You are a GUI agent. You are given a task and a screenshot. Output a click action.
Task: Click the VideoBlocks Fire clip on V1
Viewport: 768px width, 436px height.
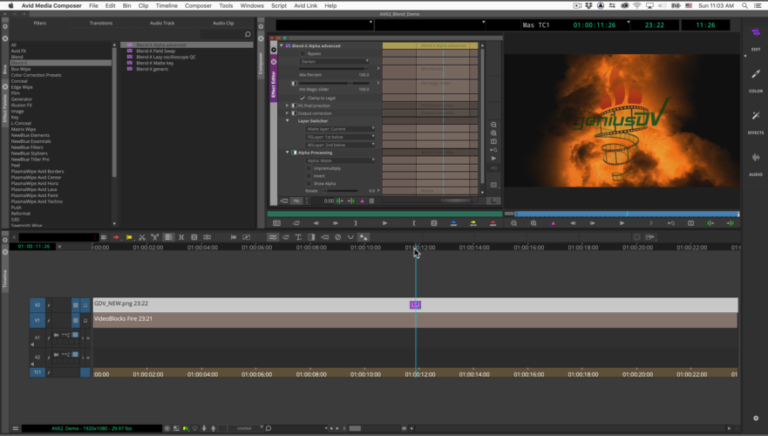point(415,320)
